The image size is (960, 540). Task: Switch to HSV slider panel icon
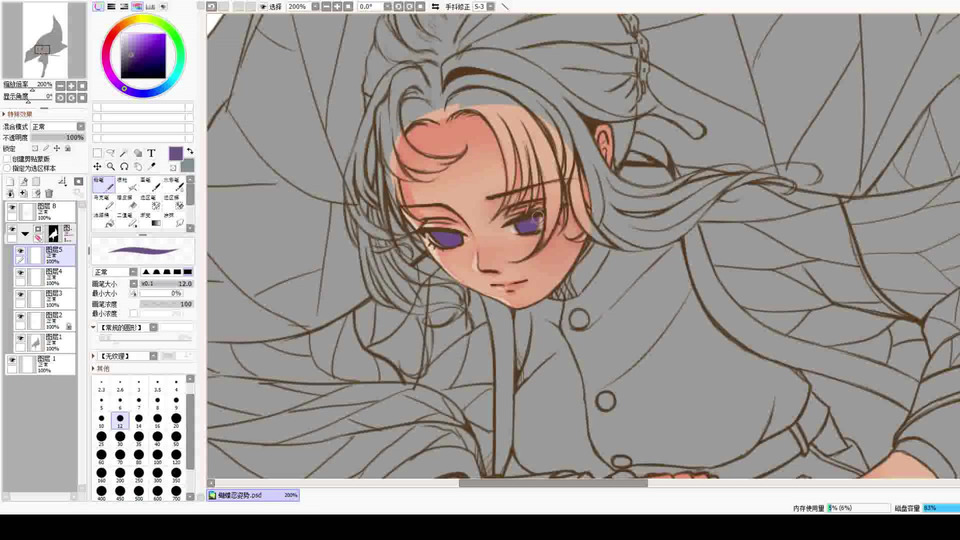click(124, 7)
